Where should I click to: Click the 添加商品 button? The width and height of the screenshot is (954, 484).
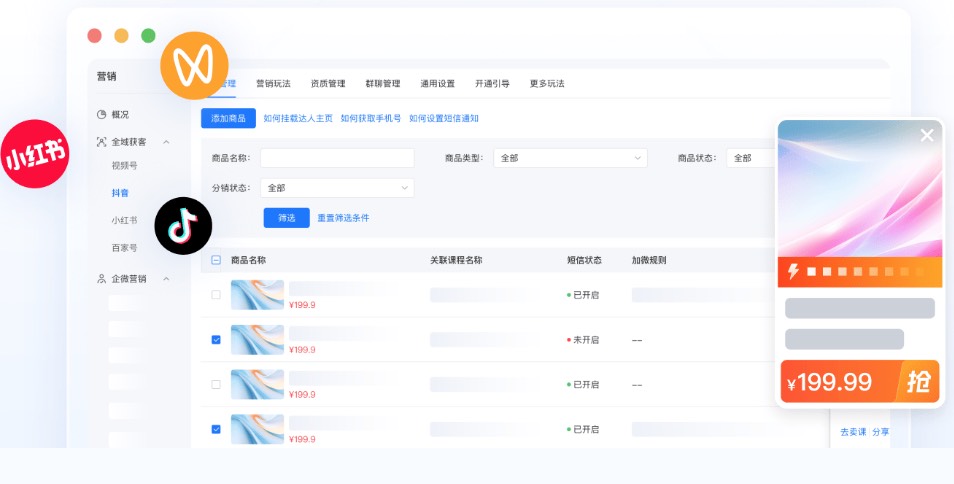228,119
